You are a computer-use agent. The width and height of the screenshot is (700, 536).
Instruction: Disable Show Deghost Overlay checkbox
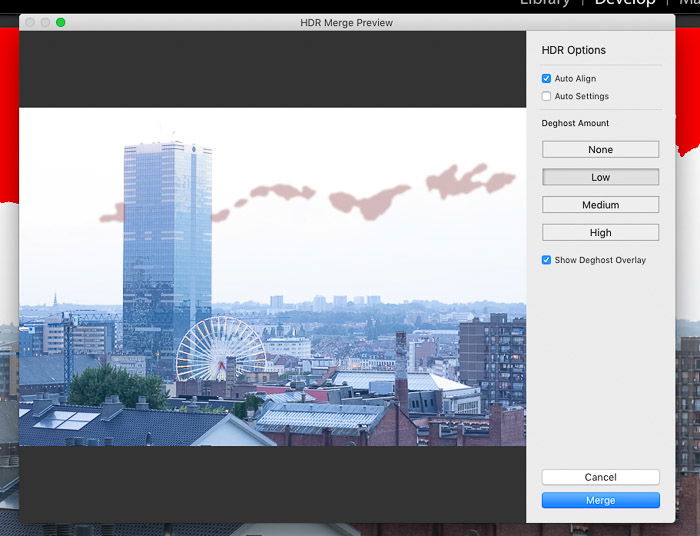click(x=546, y=260)
